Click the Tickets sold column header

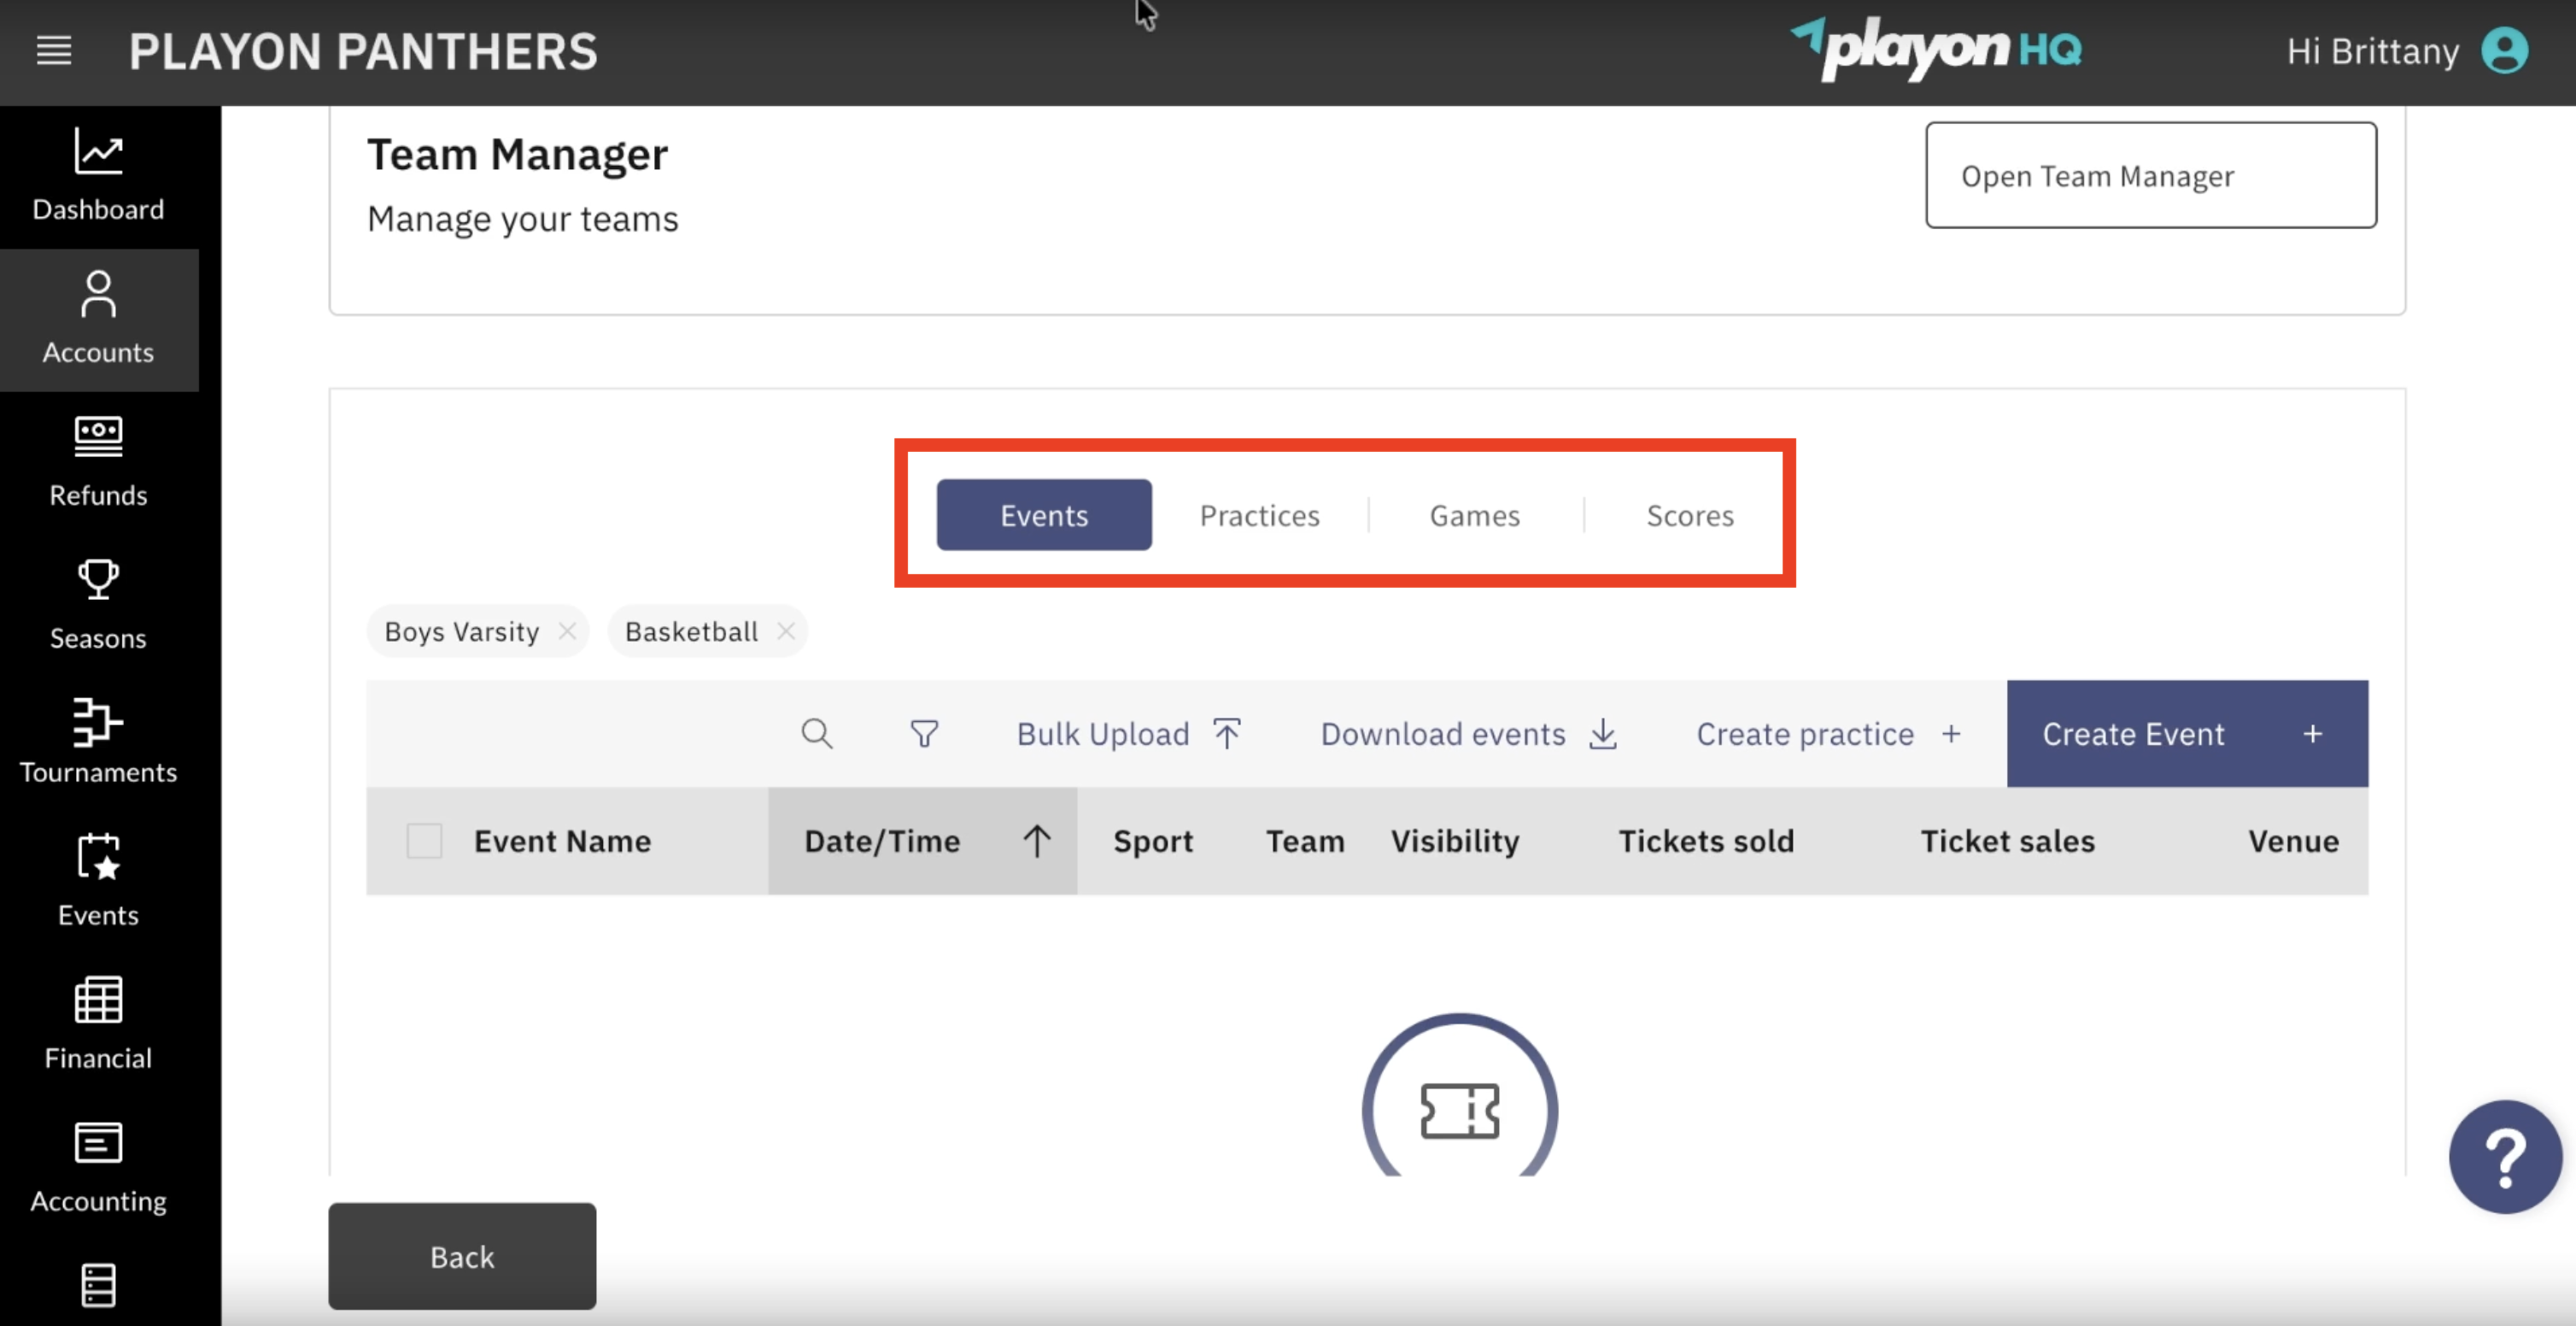click(1706, 841)
